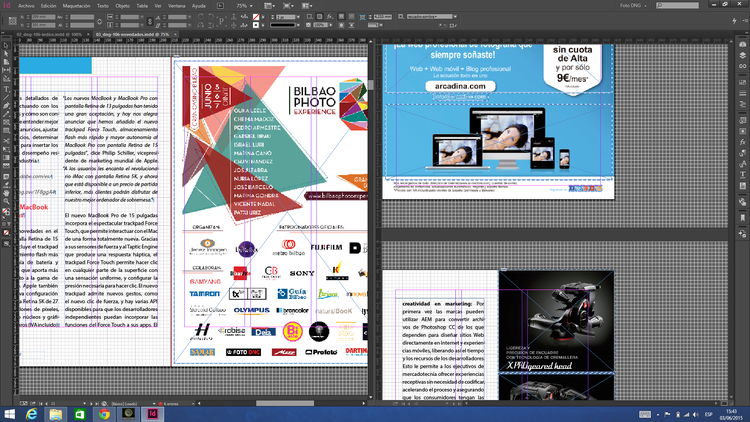Viewport: 750px width, 422px height.
Task: Click the stroke color swatch in control panel
Action: click(x=256, y=25)
